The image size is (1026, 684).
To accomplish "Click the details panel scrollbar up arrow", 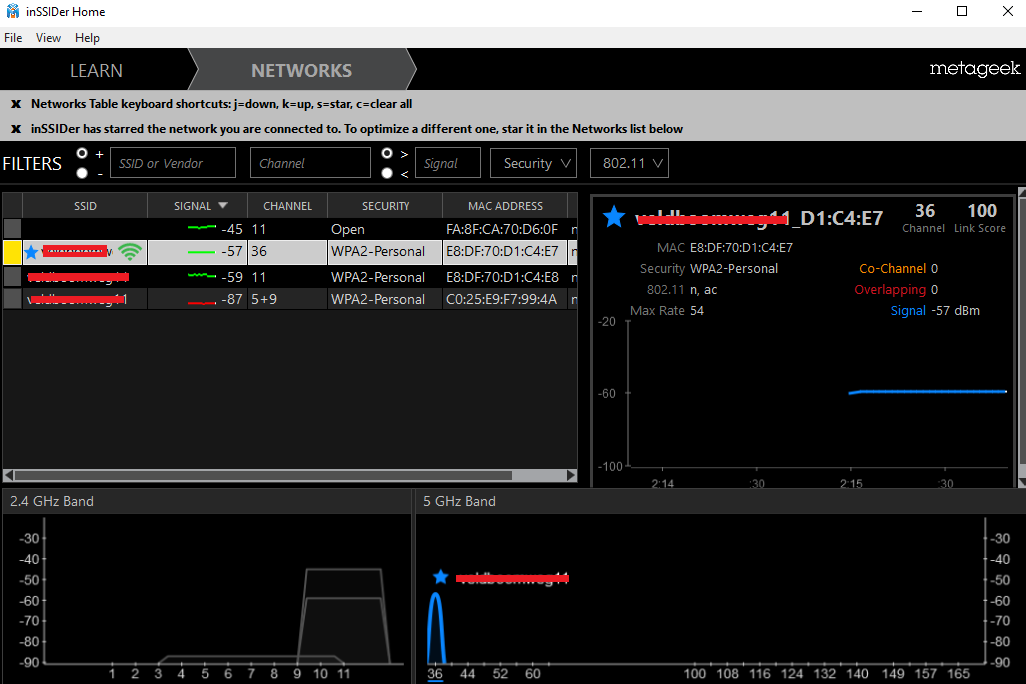I will click(1022, 192).
